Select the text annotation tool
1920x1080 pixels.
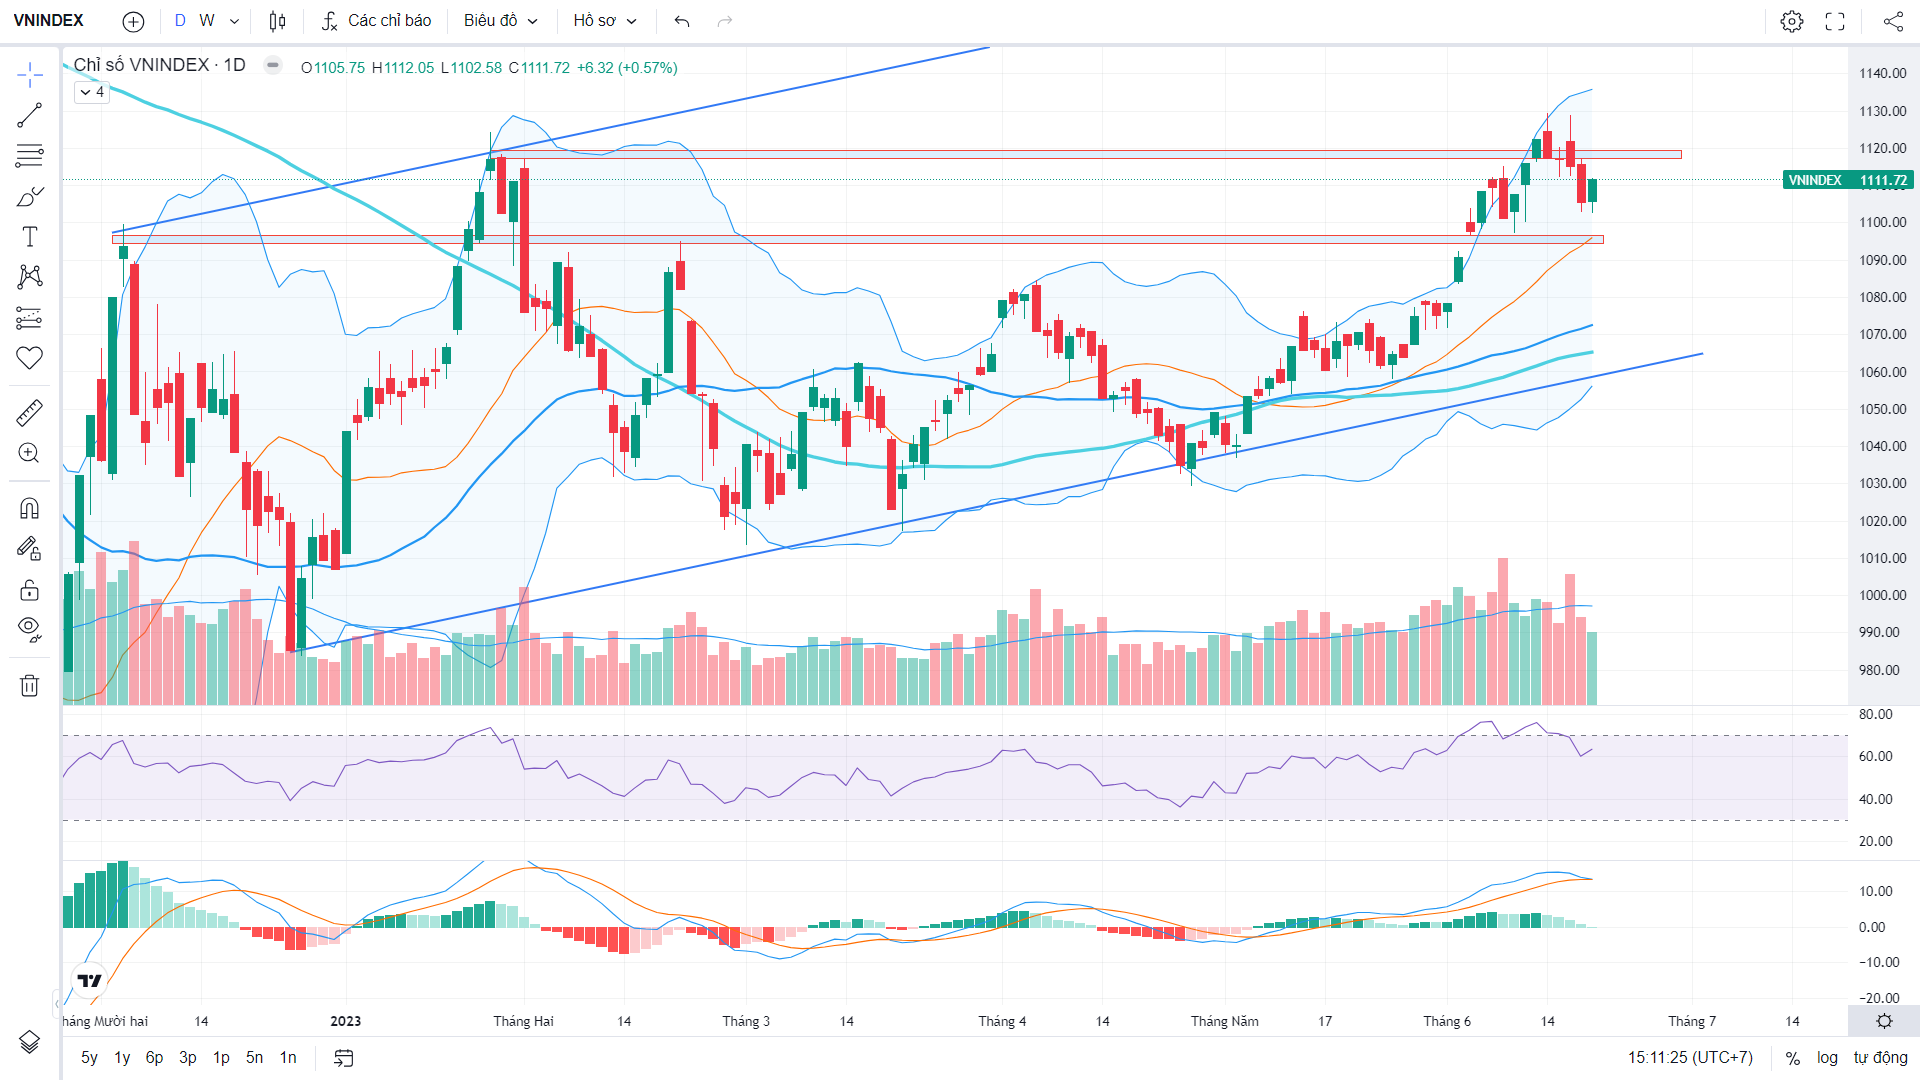pos(30,237)
